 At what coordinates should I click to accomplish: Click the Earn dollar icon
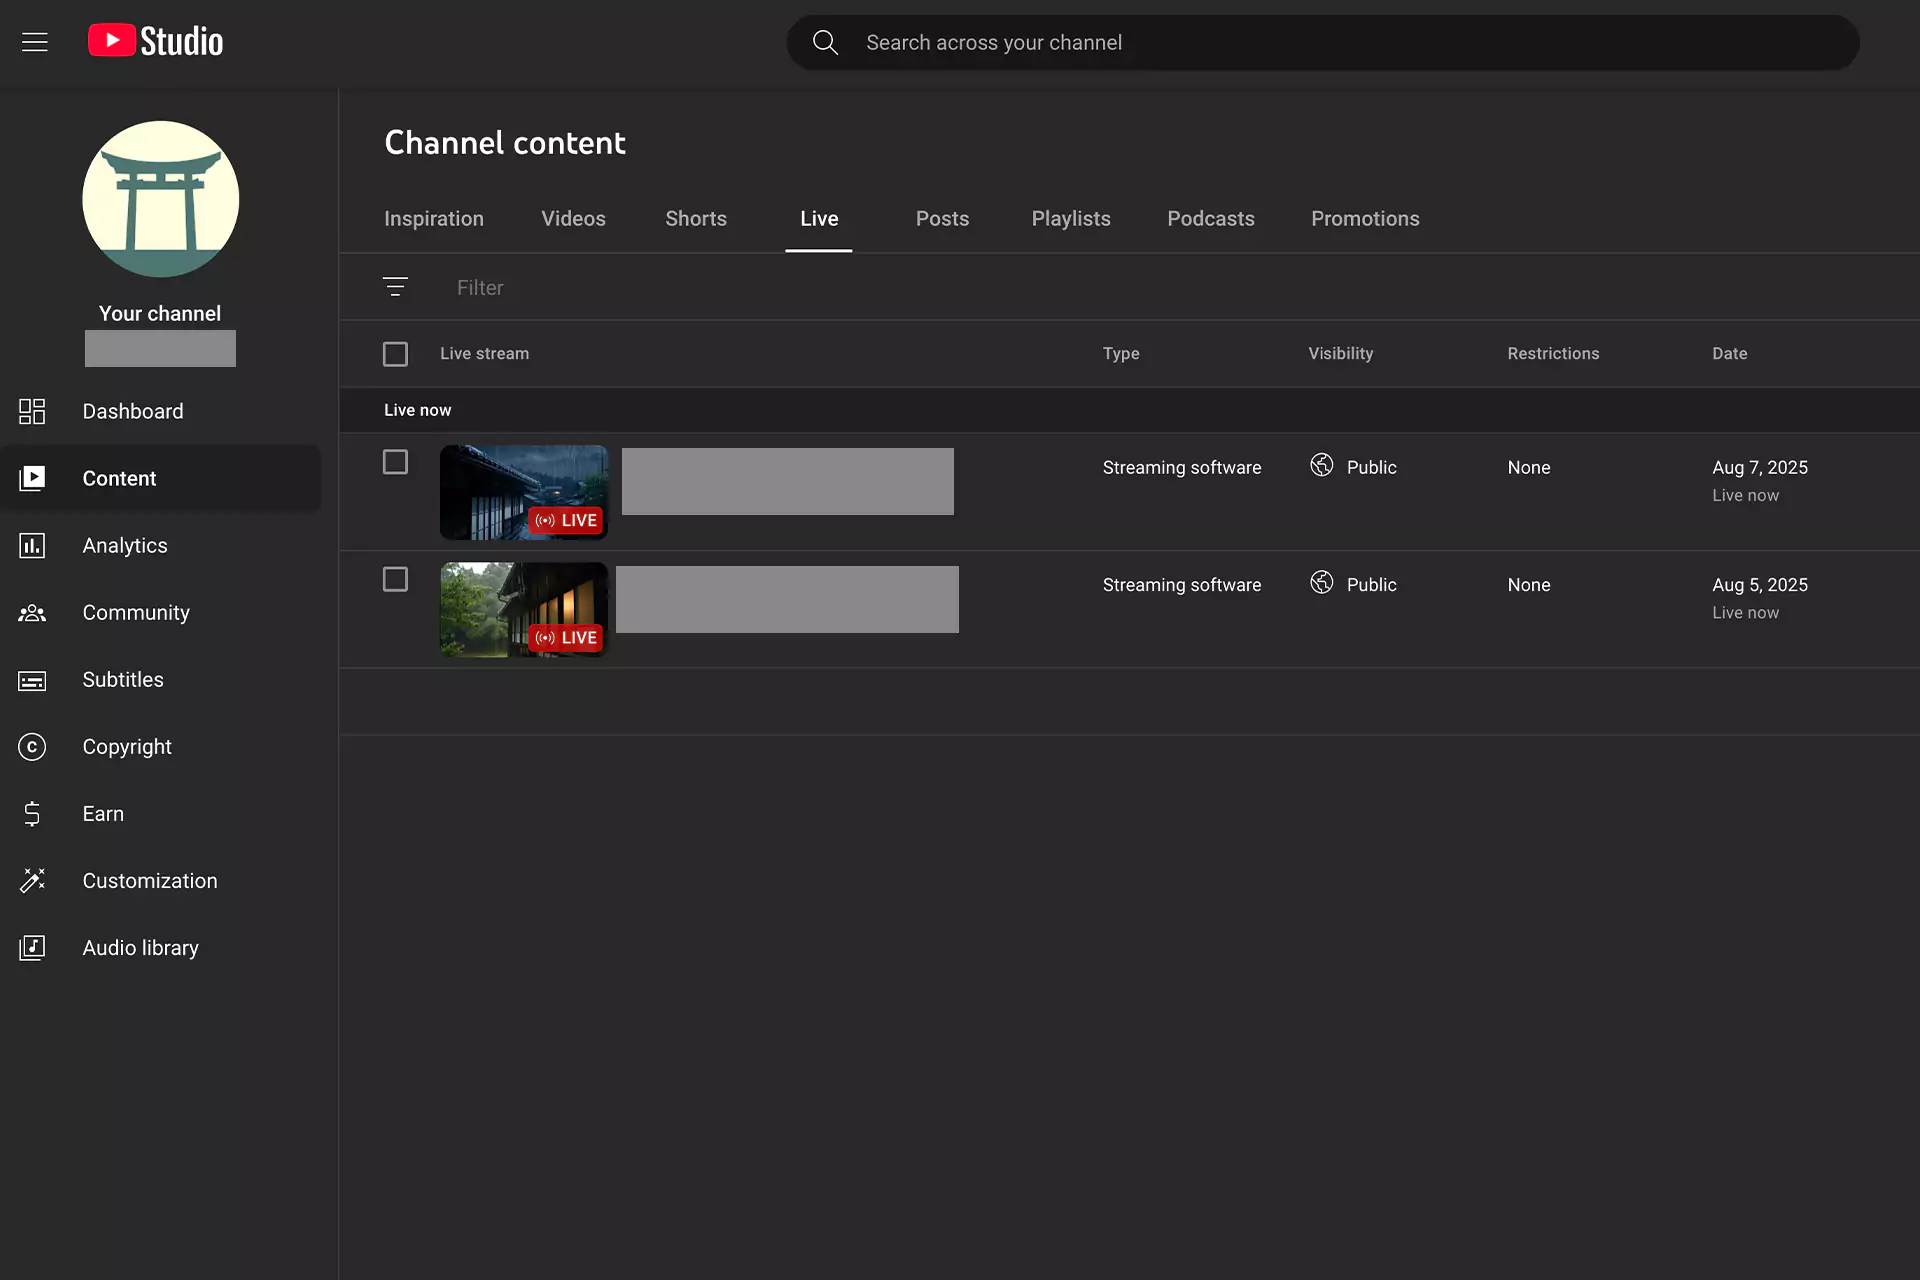(32, 813)
